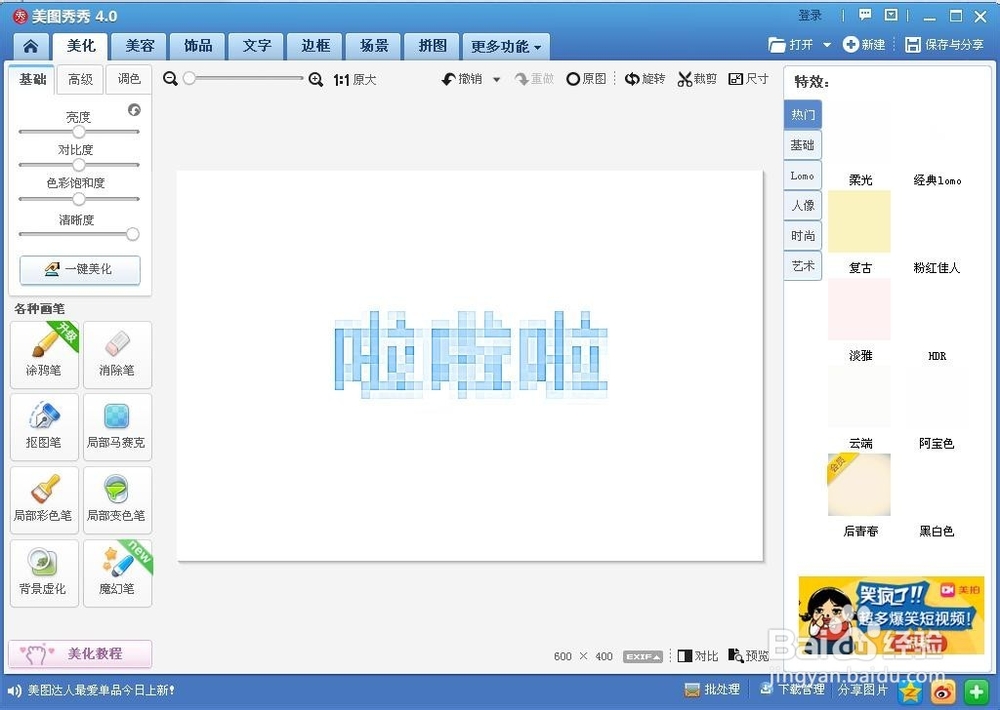Click the 裁剪 crop tool
1000x710 pixels.
click(697, 78)
